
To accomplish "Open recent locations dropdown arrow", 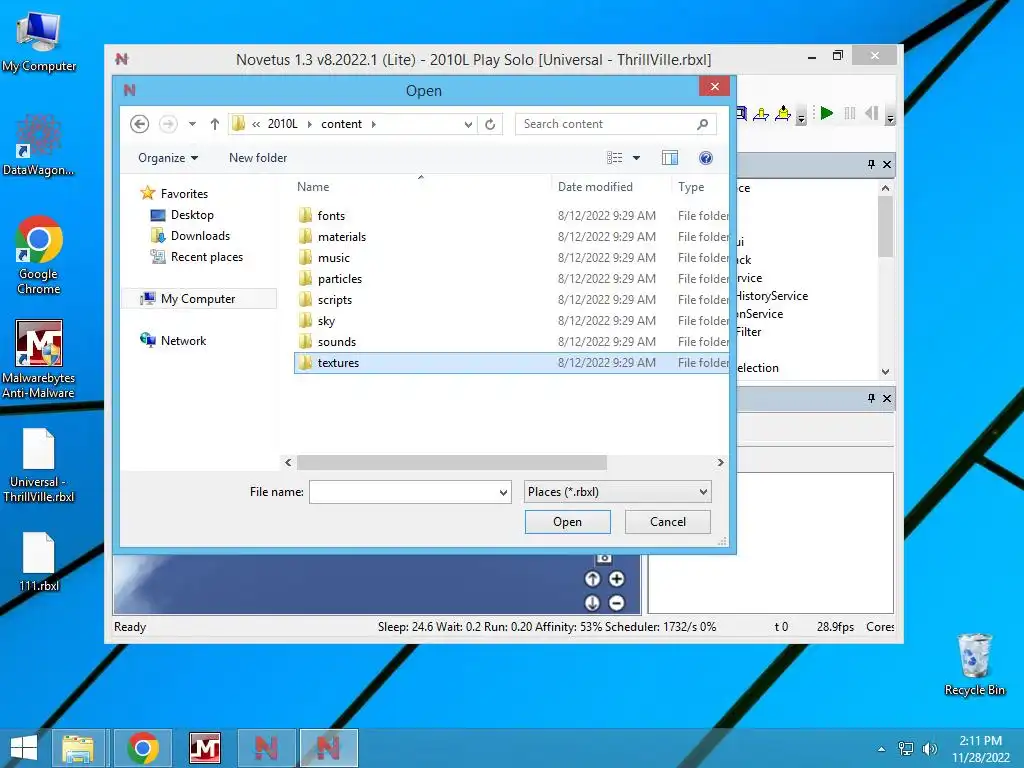I will tap(192, 124).
